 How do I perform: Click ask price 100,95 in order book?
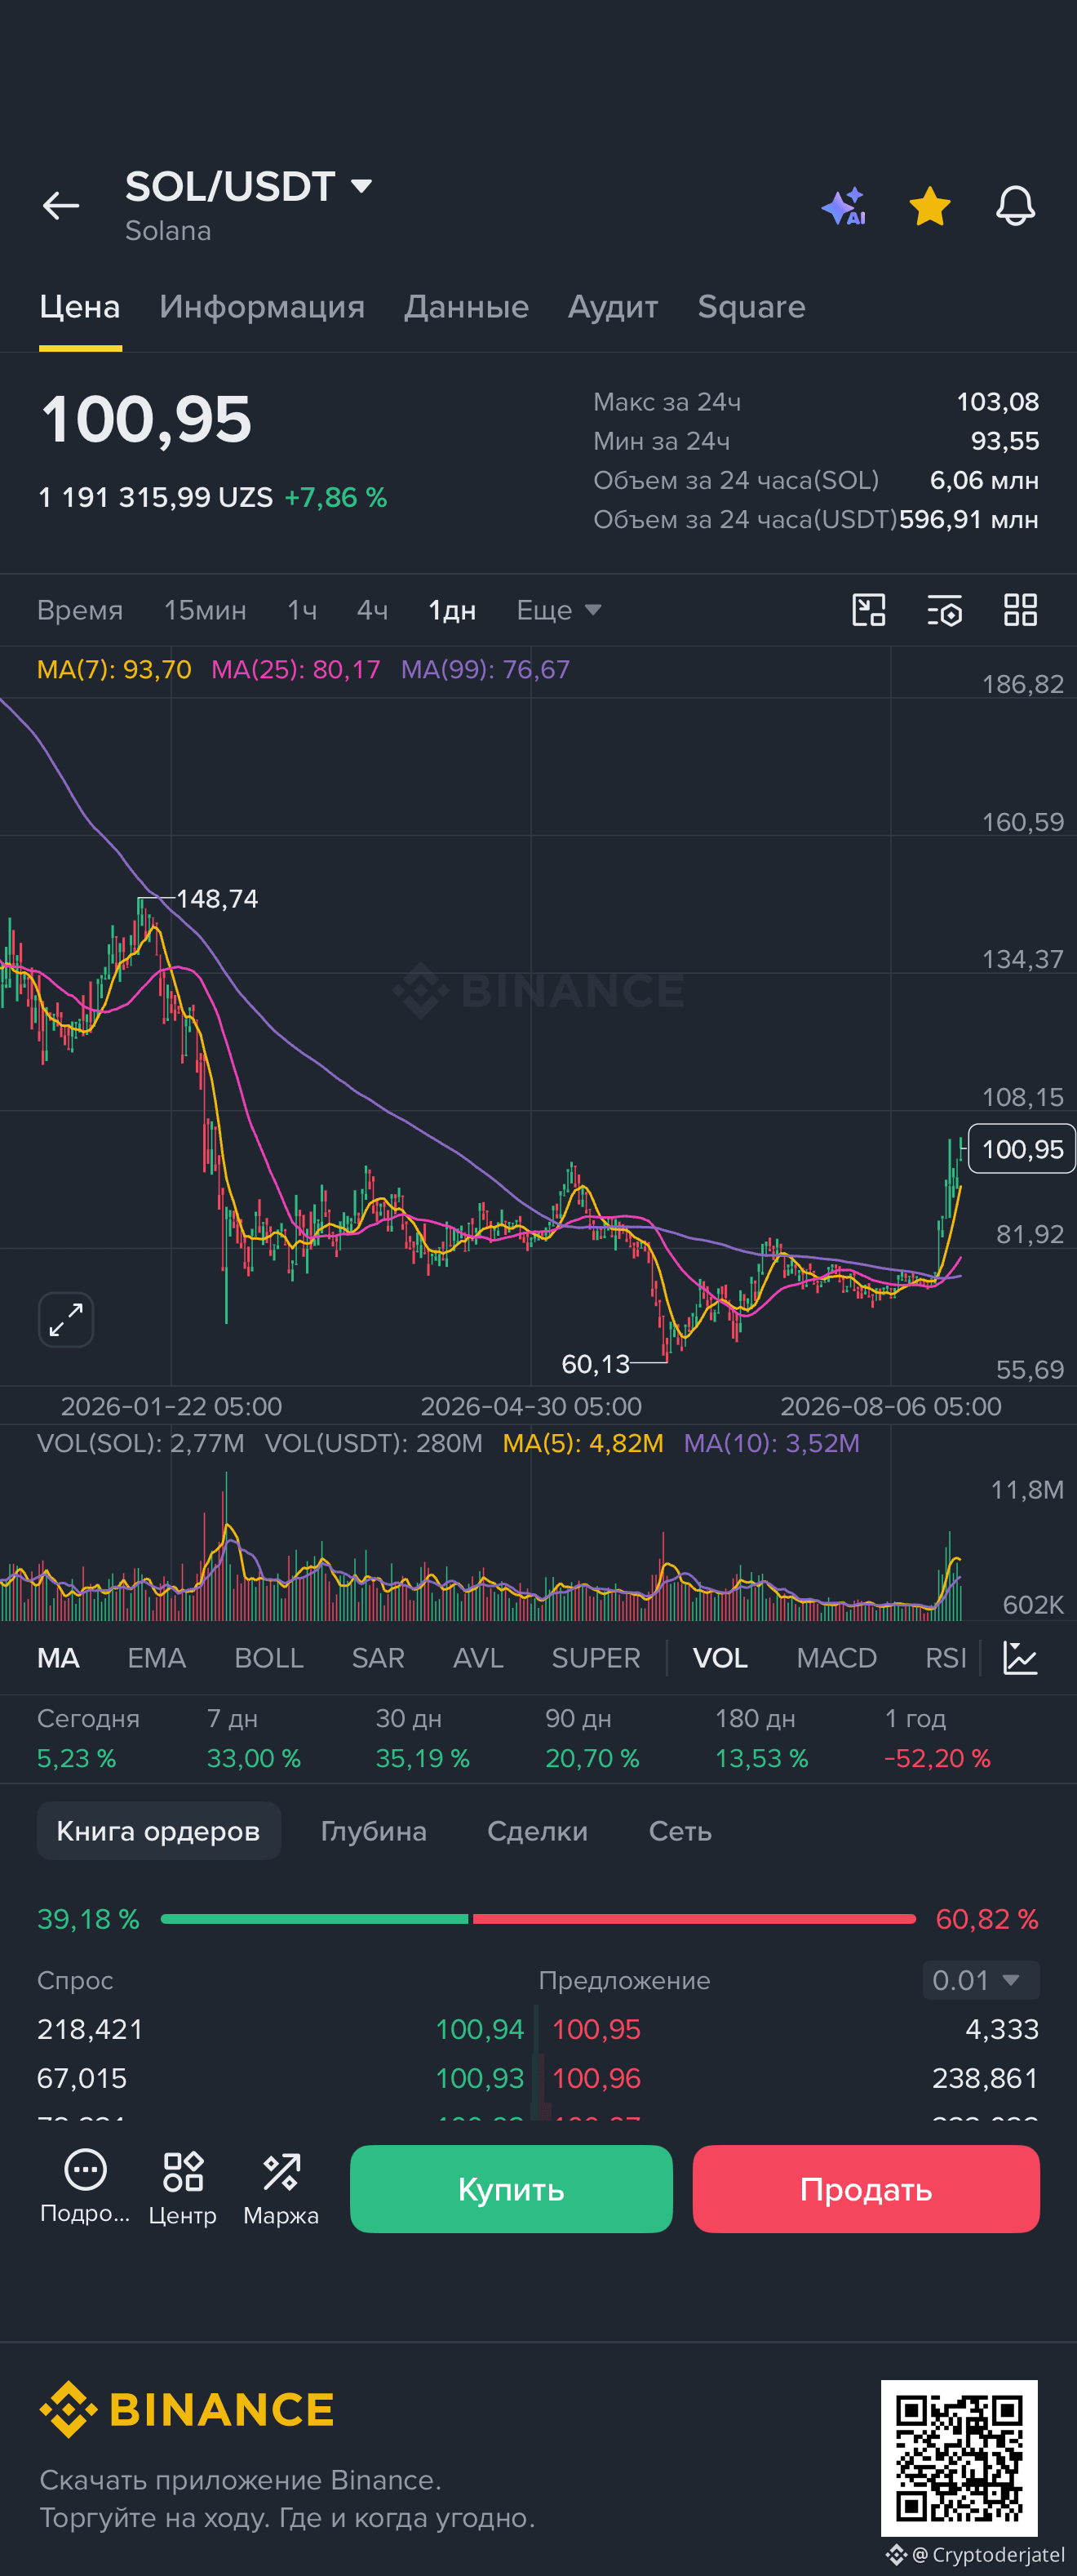596,2029
